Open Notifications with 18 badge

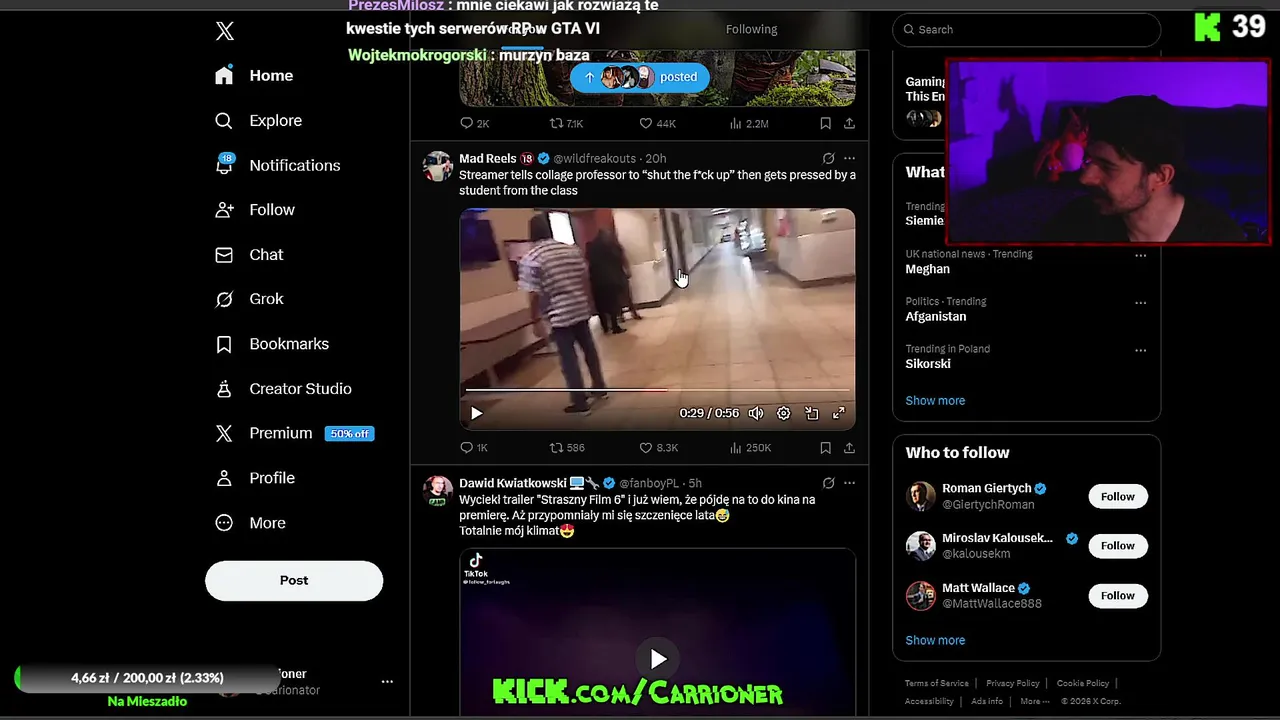278,165
